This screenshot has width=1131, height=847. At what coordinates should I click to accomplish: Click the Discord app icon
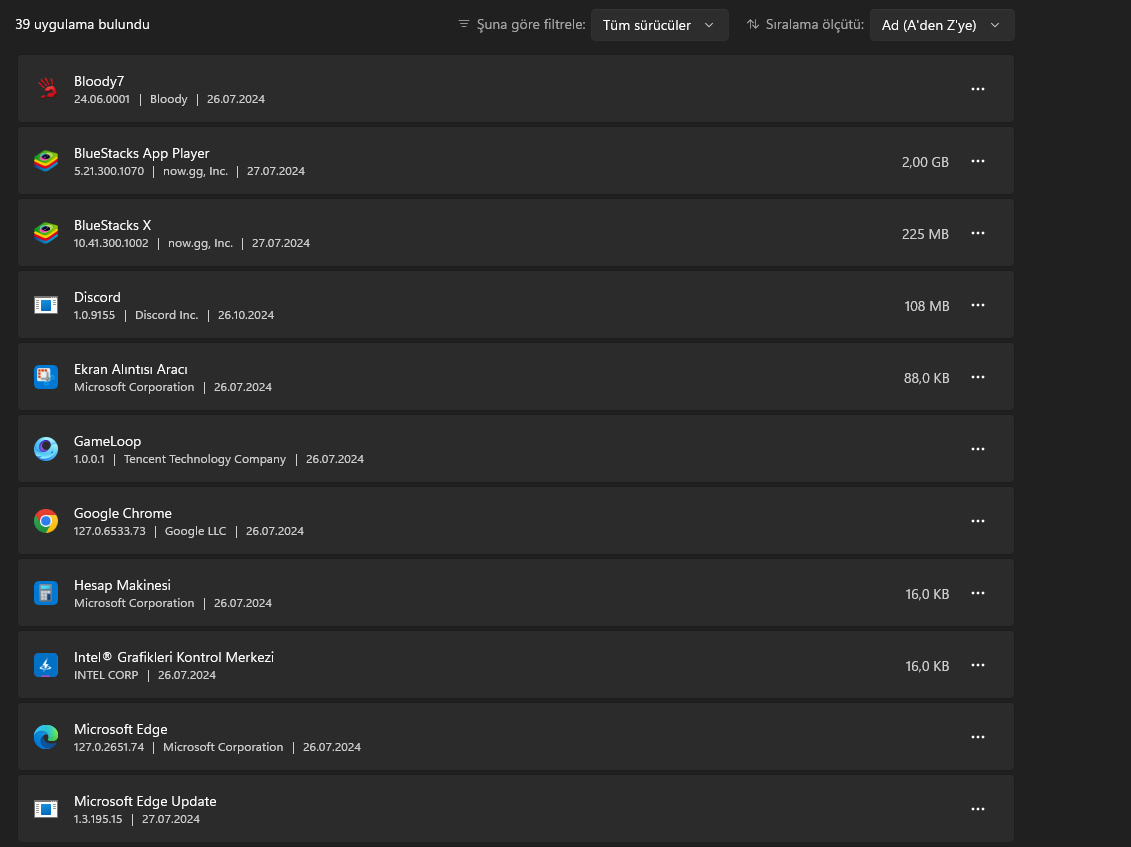click(x=46, y=305)
